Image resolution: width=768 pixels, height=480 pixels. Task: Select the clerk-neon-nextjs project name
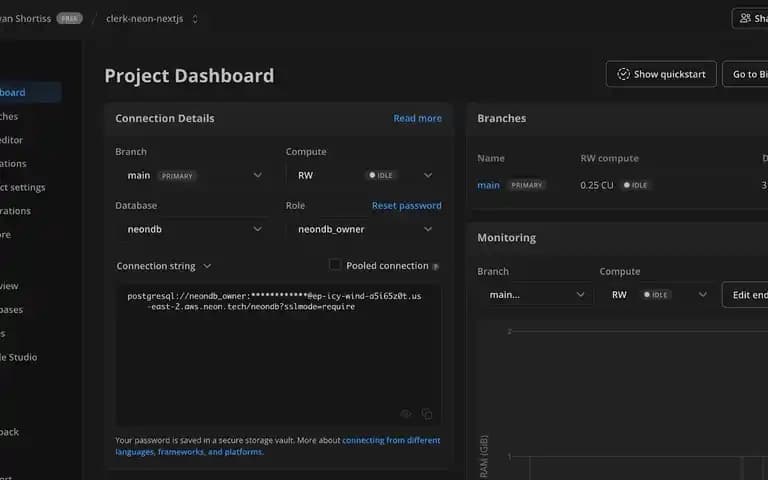pos(144,19)
